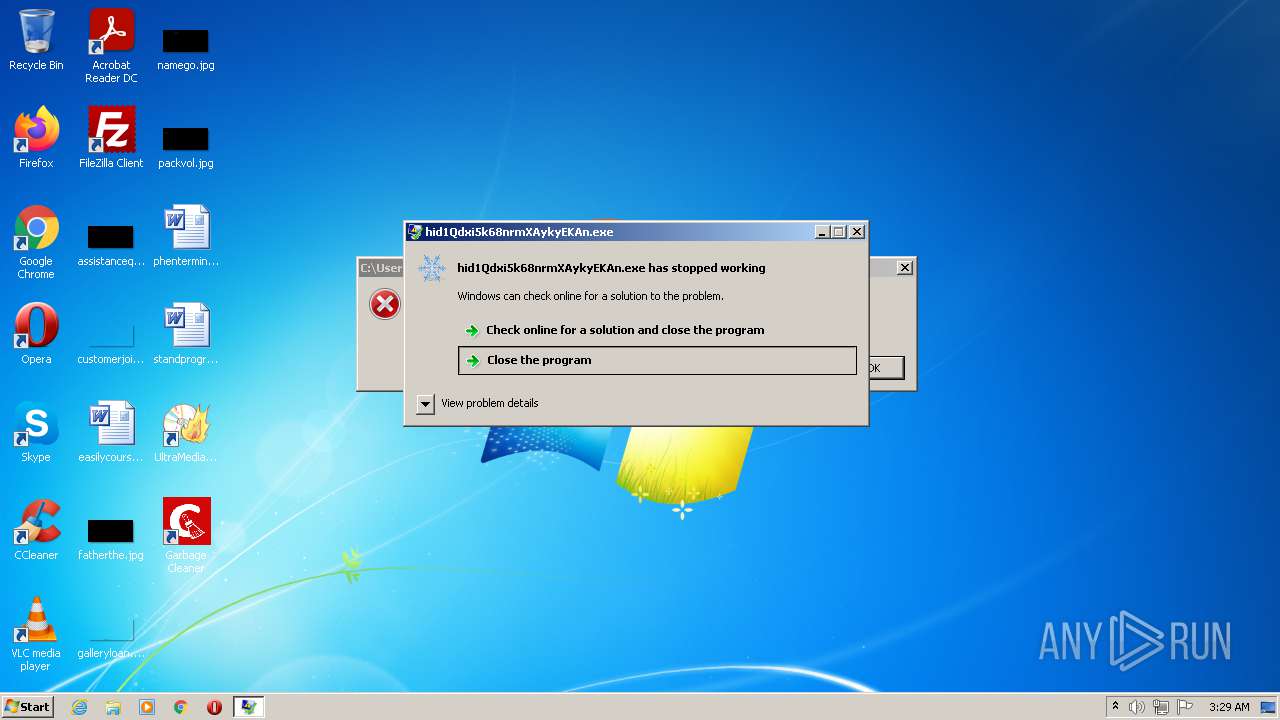This screenshot has width=1280, height=720.
Task: Switch to crashed program taskbar button
Action: (x=248, y=707)
